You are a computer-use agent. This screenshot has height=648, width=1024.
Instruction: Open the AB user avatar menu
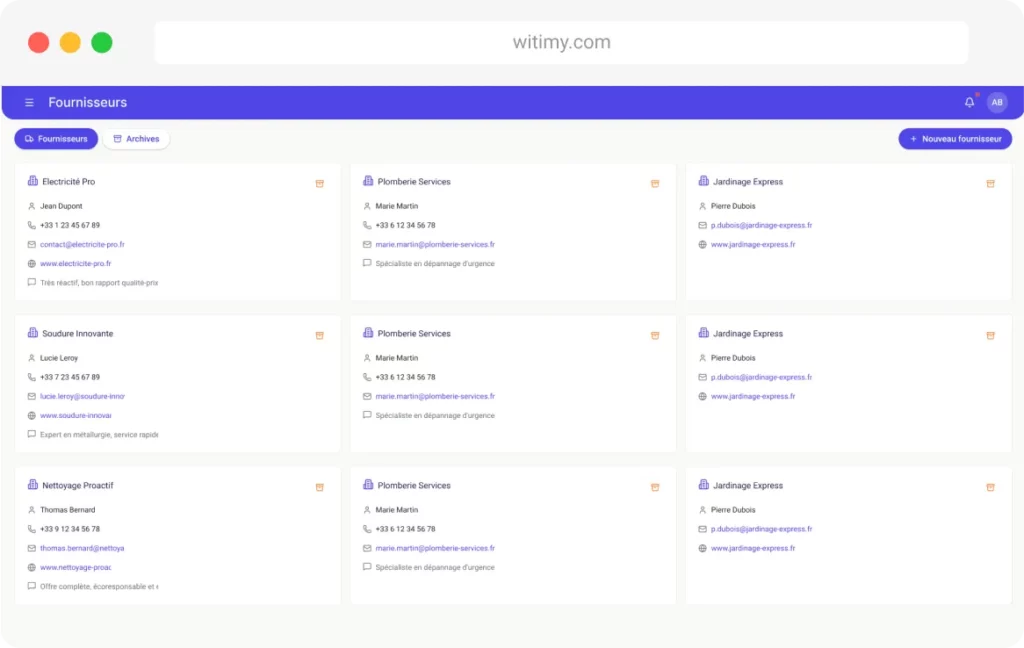[997, 103]
